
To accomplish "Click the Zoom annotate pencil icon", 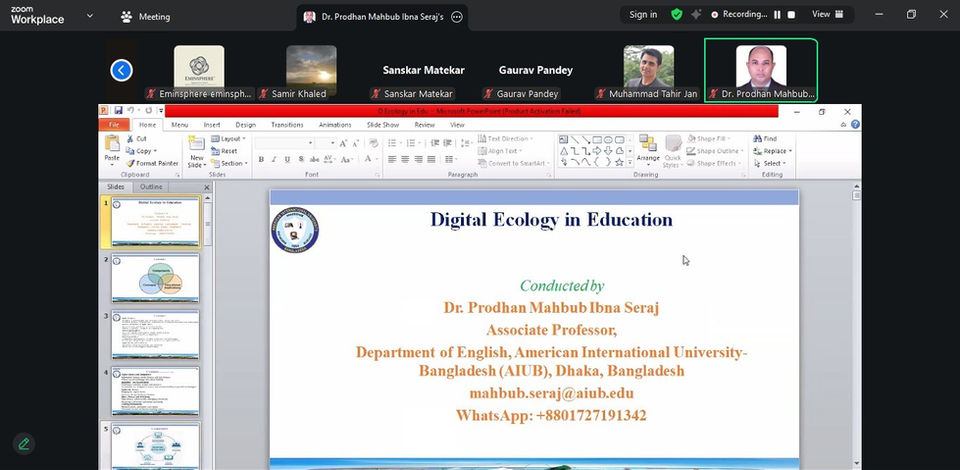I will click(x=24, y=444).
